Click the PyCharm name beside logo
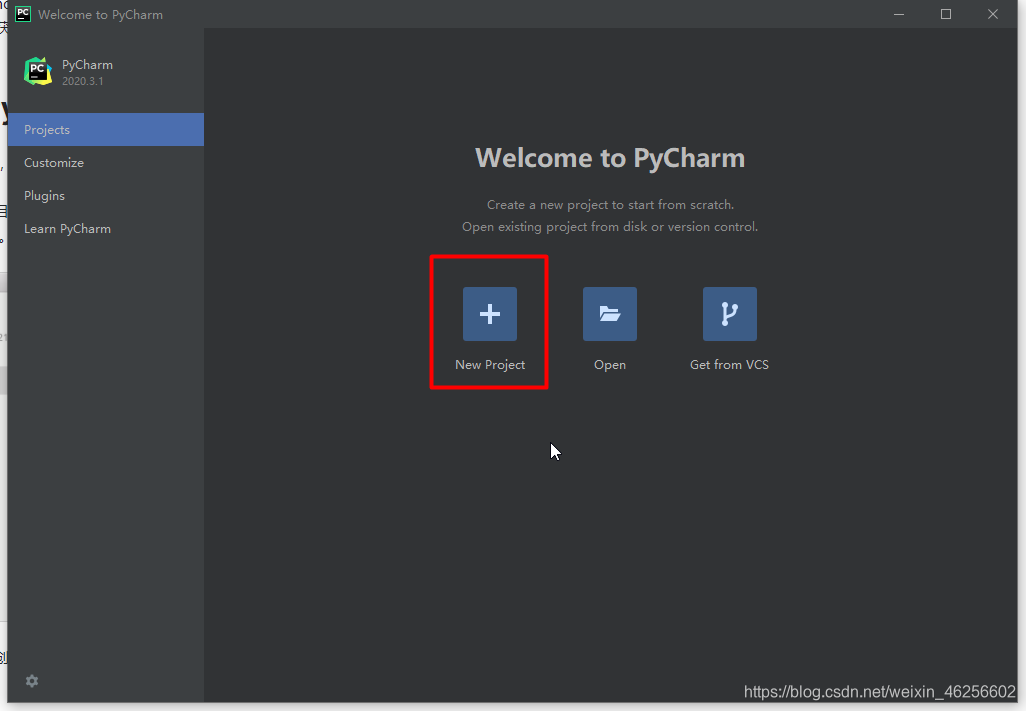1026x711 pixels. pos(87,65)
